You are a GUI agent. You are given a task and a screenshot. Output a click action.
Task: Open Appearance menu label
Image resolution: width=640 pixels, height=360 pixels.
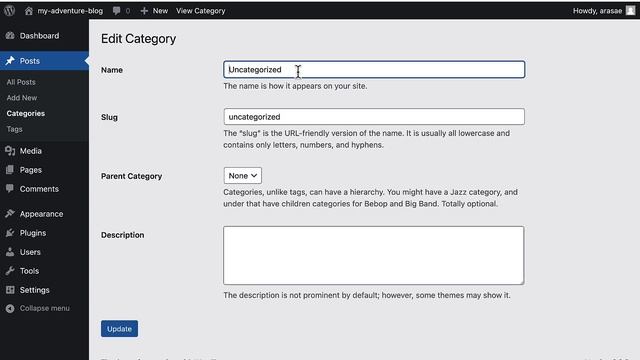point(41,214)
